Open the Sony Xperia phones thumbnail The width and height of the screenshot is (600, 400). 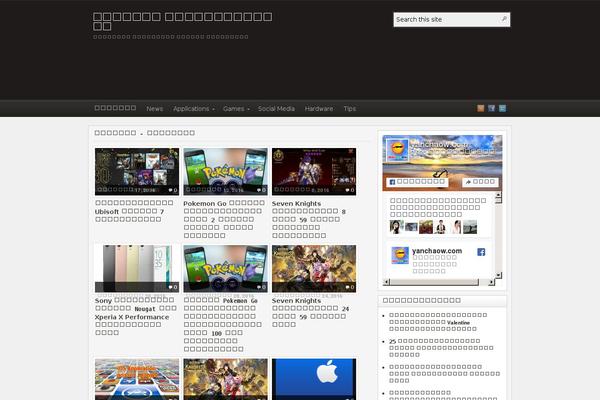pyautogui.click(x=137, y=269)
